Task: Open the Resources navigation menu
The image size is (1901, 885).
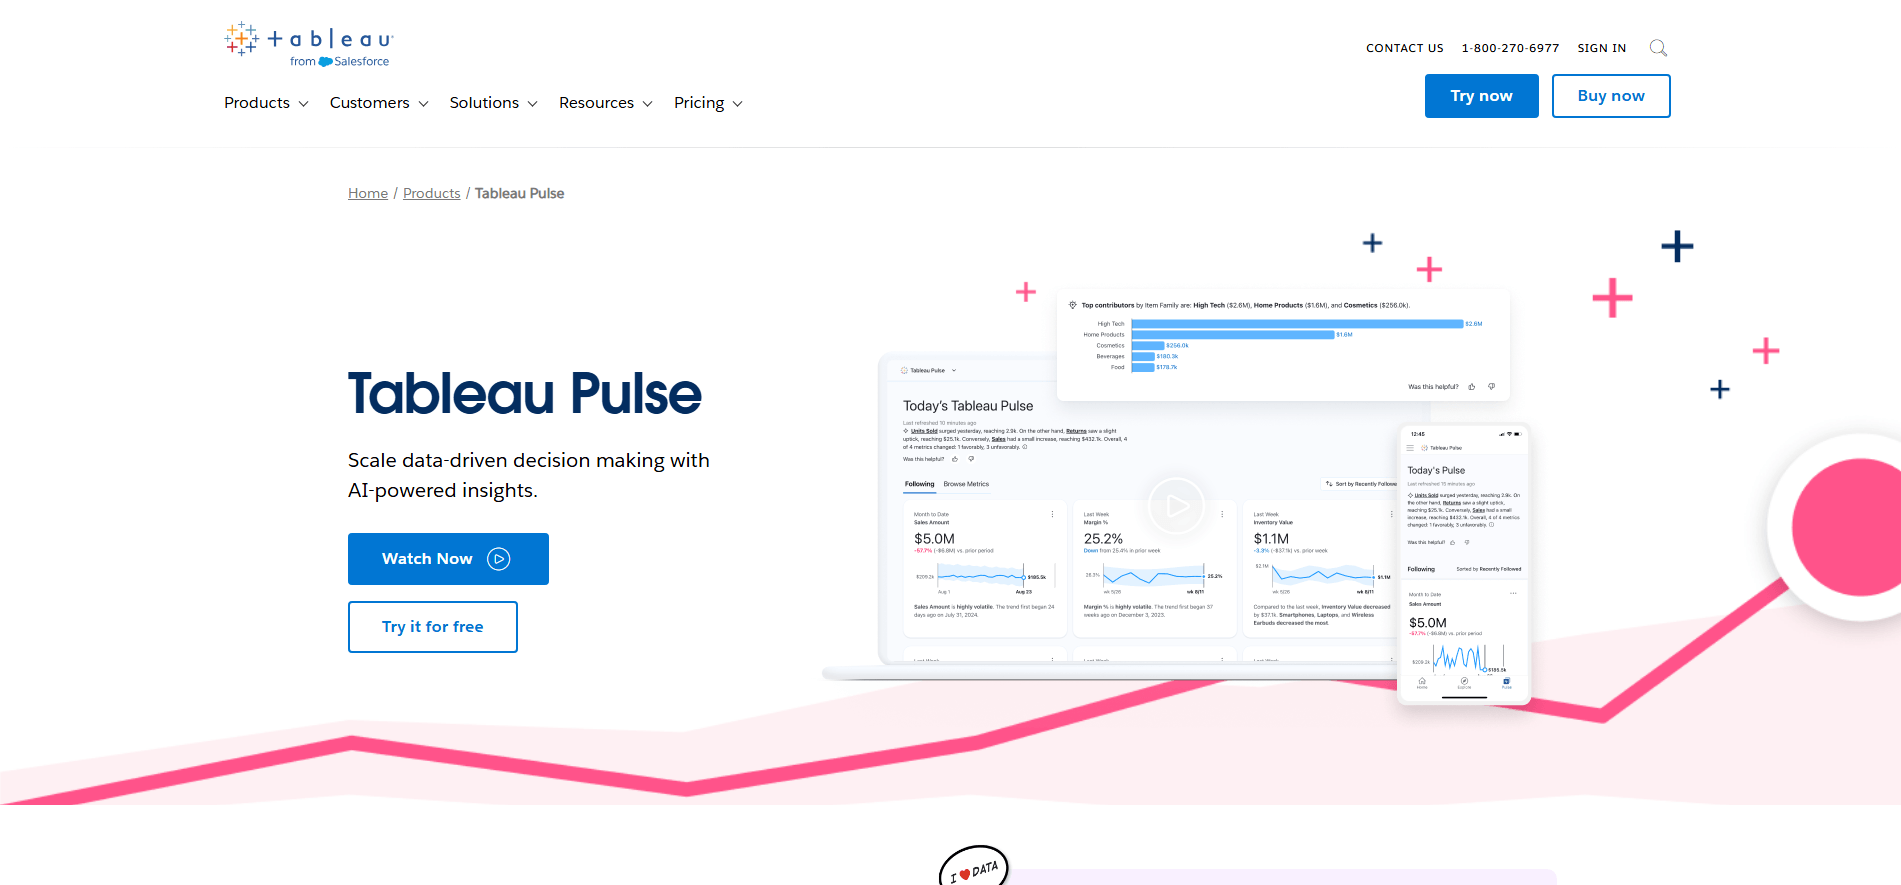Action: click(605, 103)
